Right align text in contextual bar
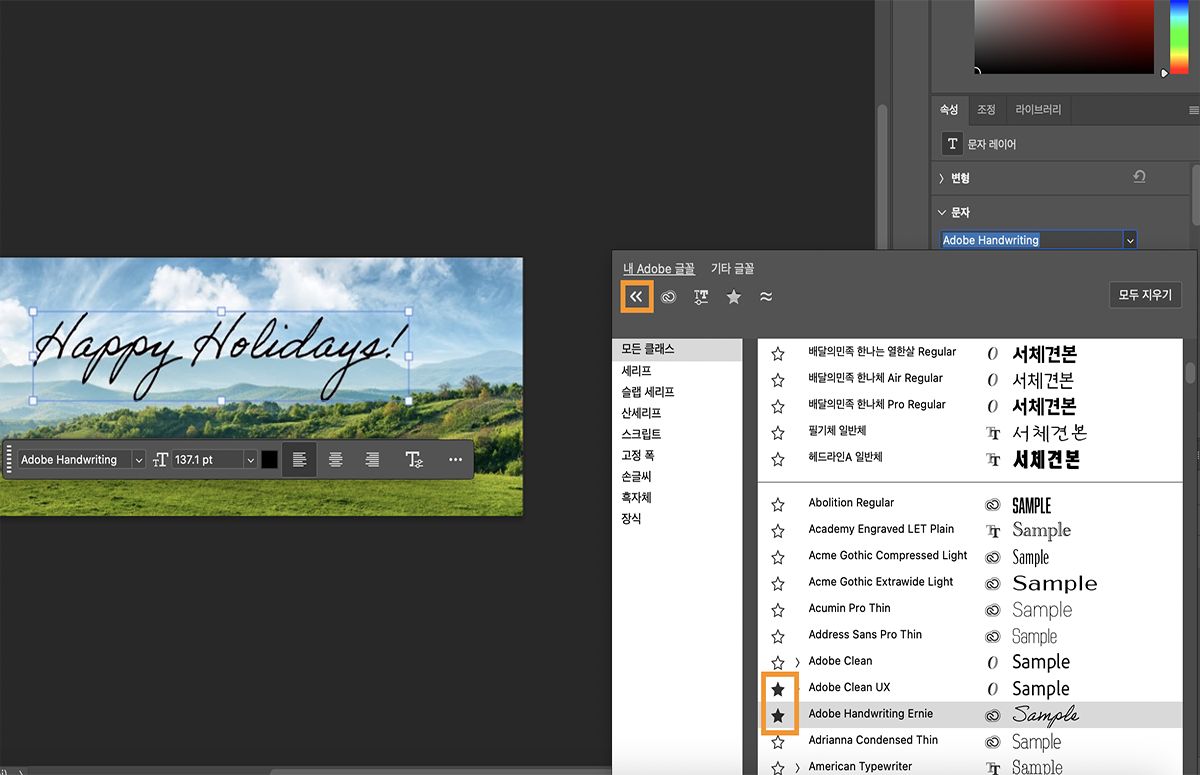The width and height of the screenshot is (1200, 775). click(x=372, y=460)
